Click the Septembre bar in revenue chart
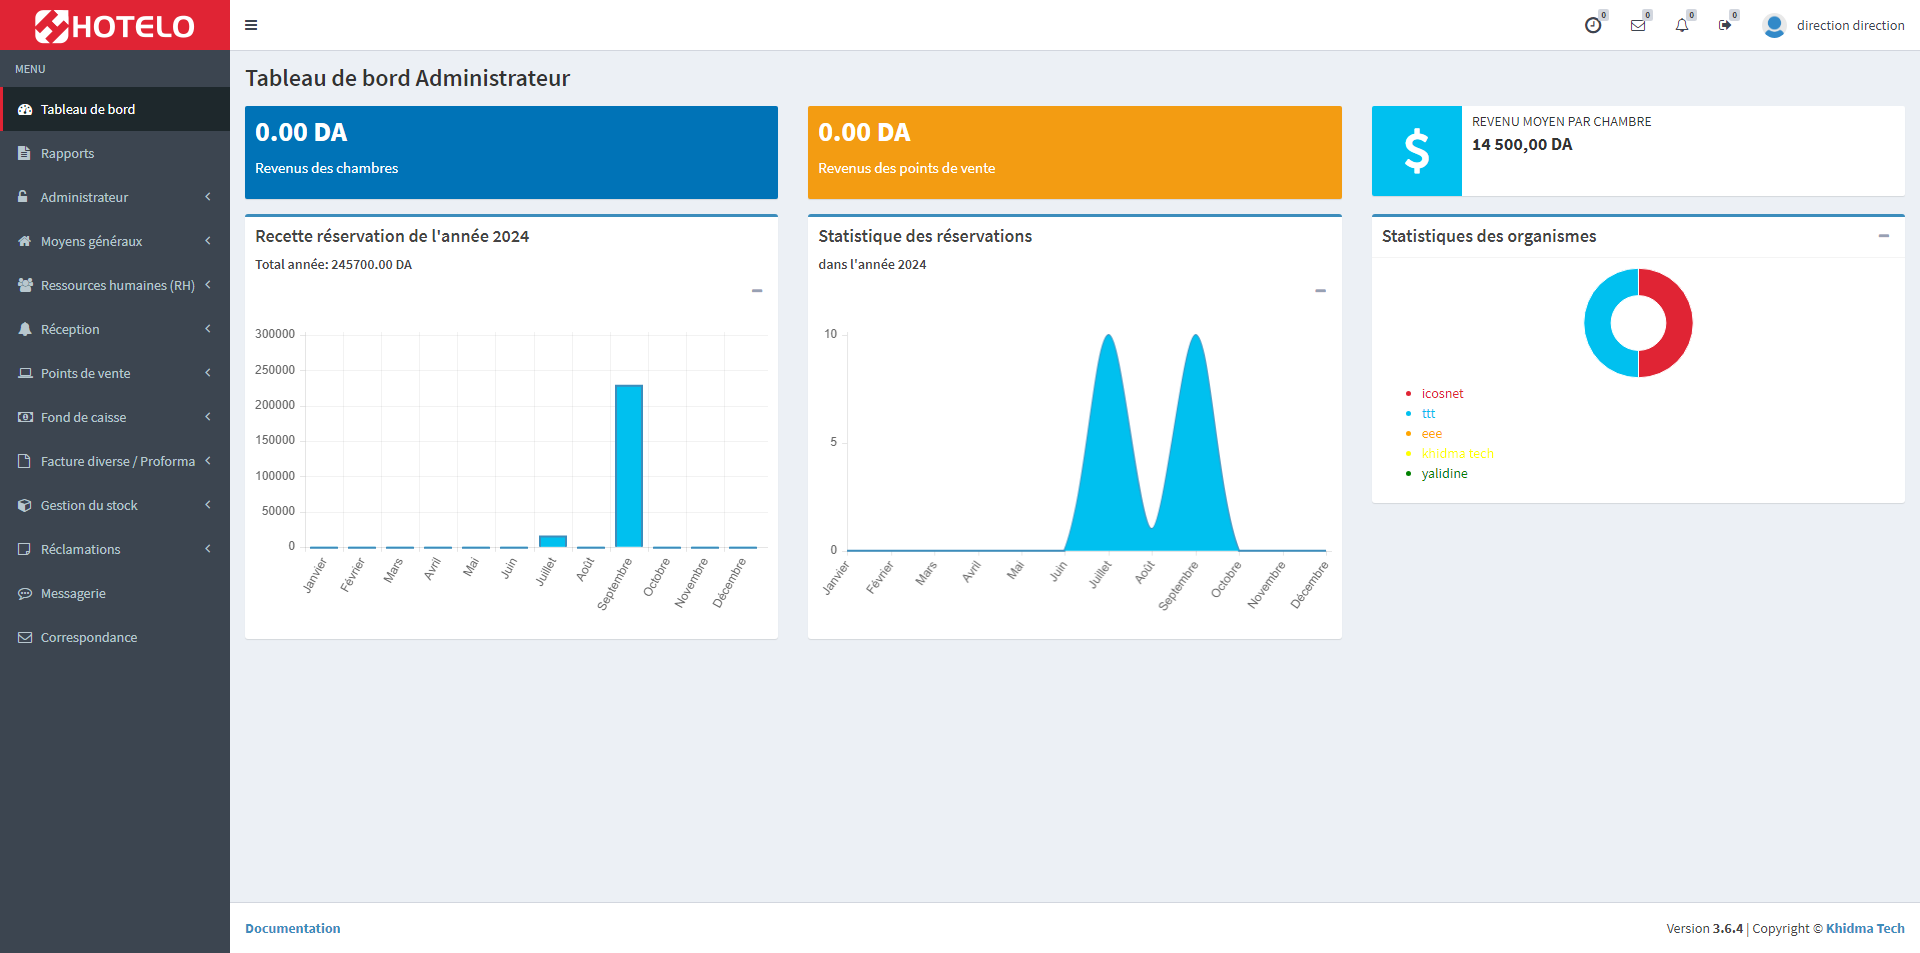This screenshot has height=953, width=1920. (629, 465)
